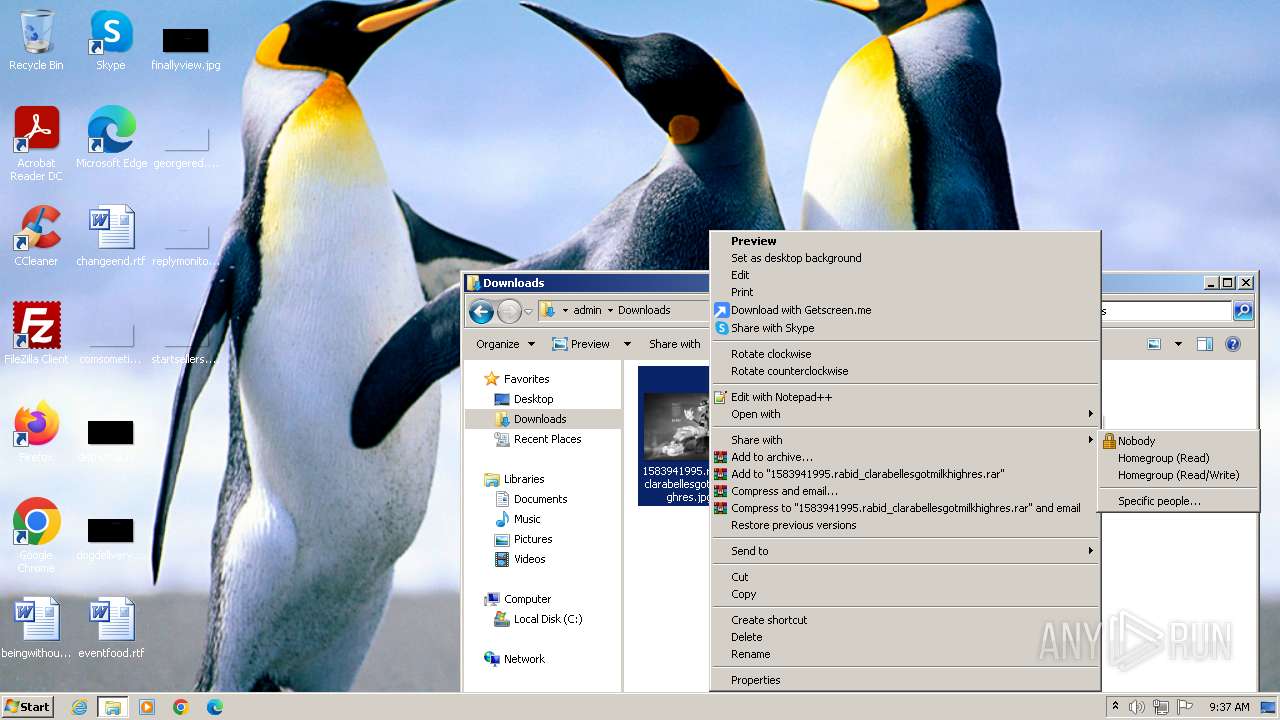
Task: Click the change view icon
Action: (x=1154, y=344)
